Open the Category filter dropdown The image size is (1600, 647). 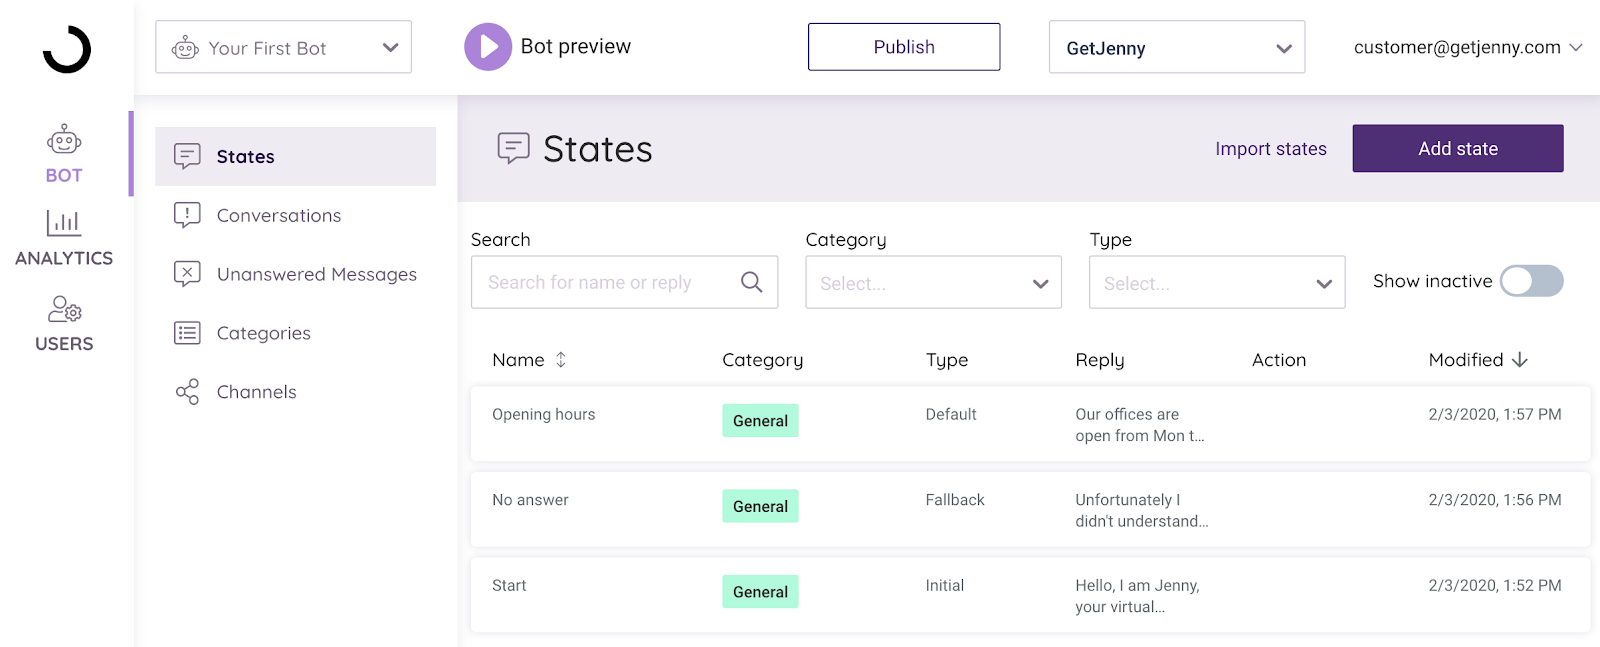[x=933, y=283]
